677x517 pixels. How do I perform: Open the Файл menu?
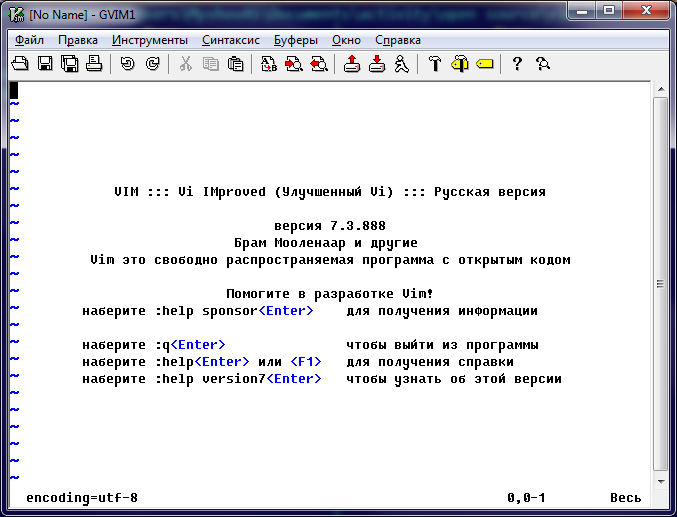click(29, 40)
